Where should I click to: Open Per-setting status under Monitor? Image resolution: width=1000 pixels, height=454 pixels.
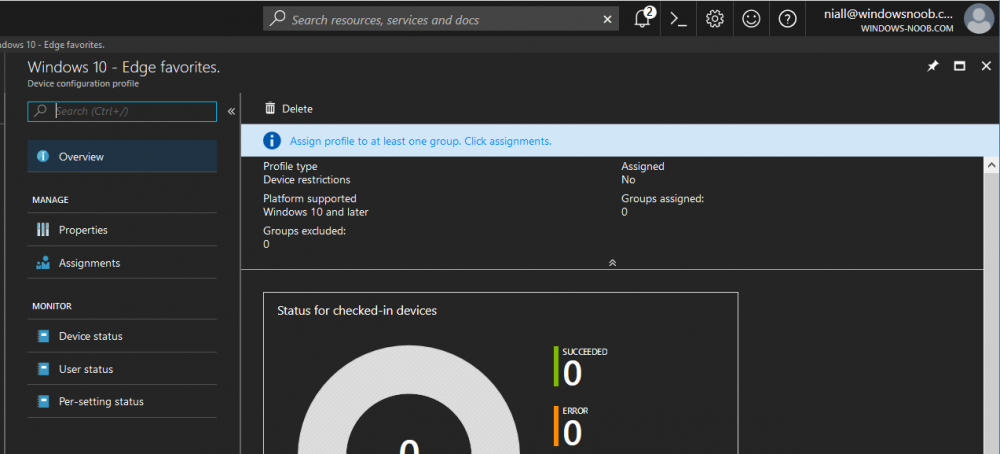[x=122, y=402]
